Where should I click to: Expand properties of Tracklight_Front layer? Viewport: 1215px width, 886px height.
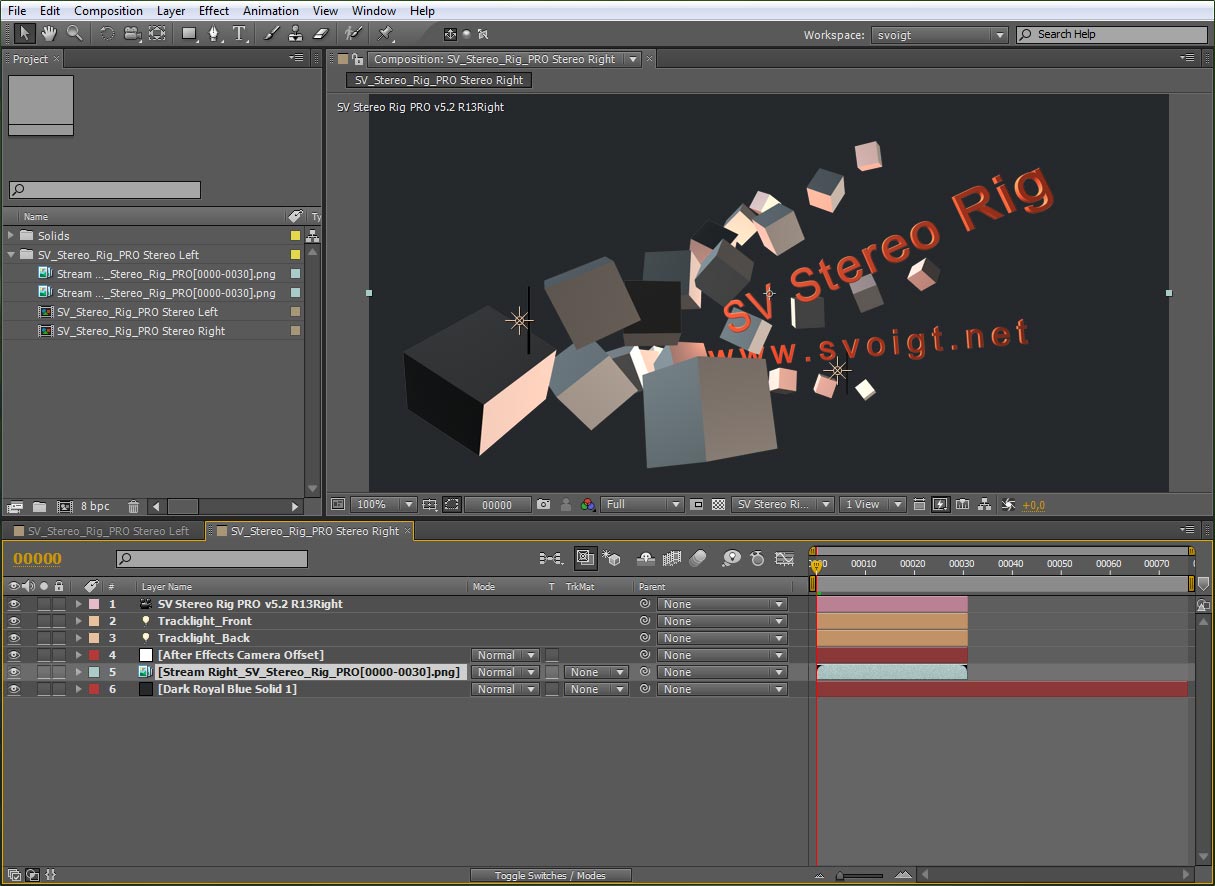click(79, 621)
